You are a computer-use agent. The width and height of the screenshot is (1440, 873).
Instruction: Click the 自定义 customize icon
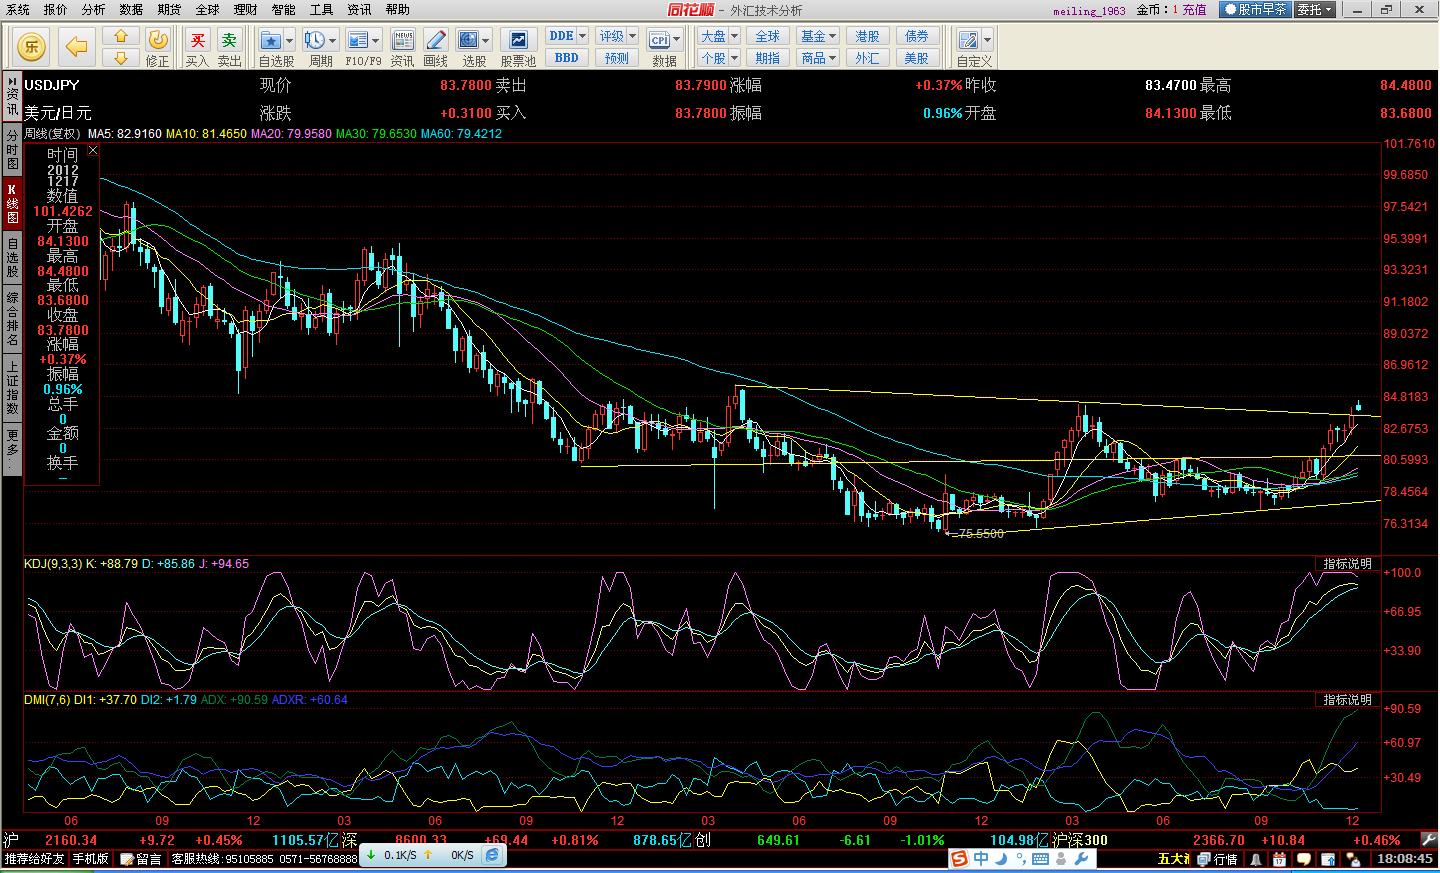(x=968, y=40)
